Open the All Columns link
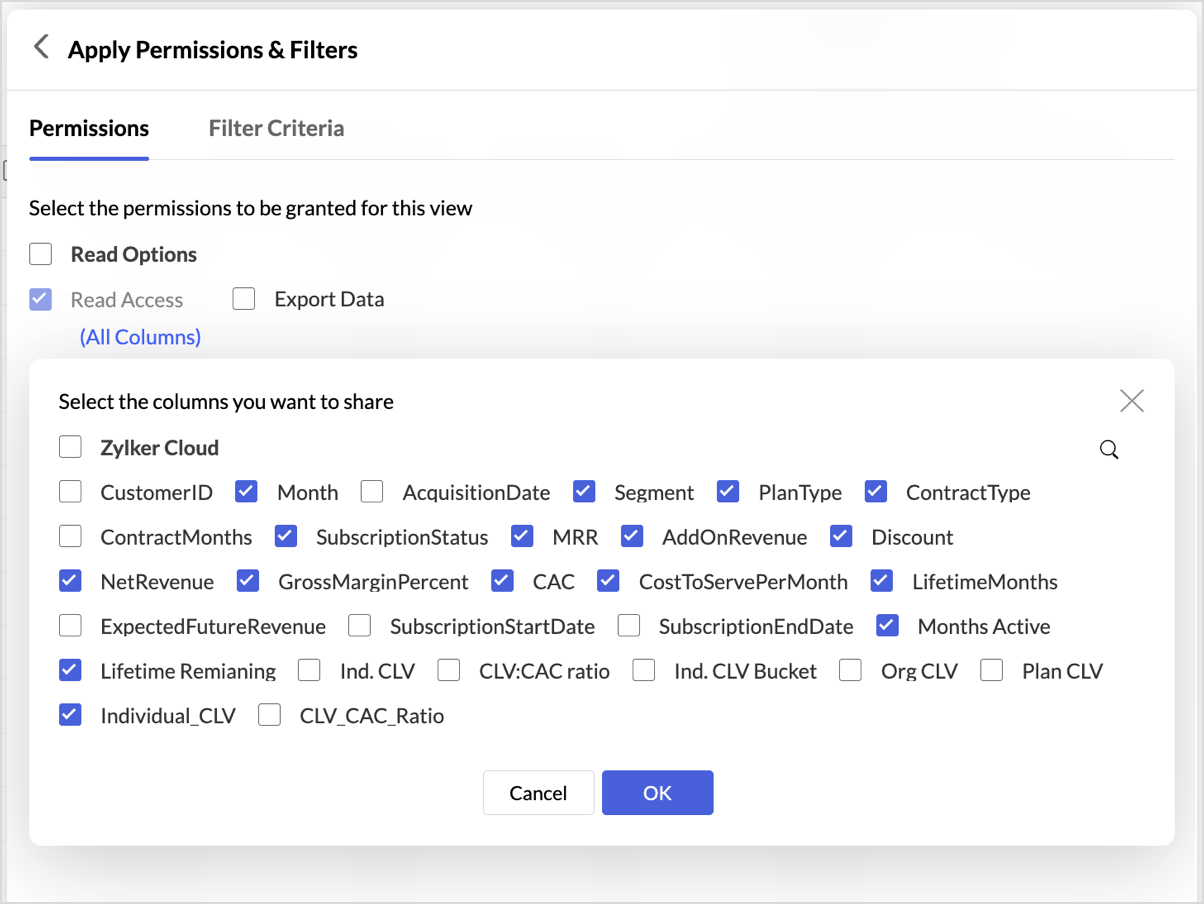 pyautogui.click(x=140, y=337)
